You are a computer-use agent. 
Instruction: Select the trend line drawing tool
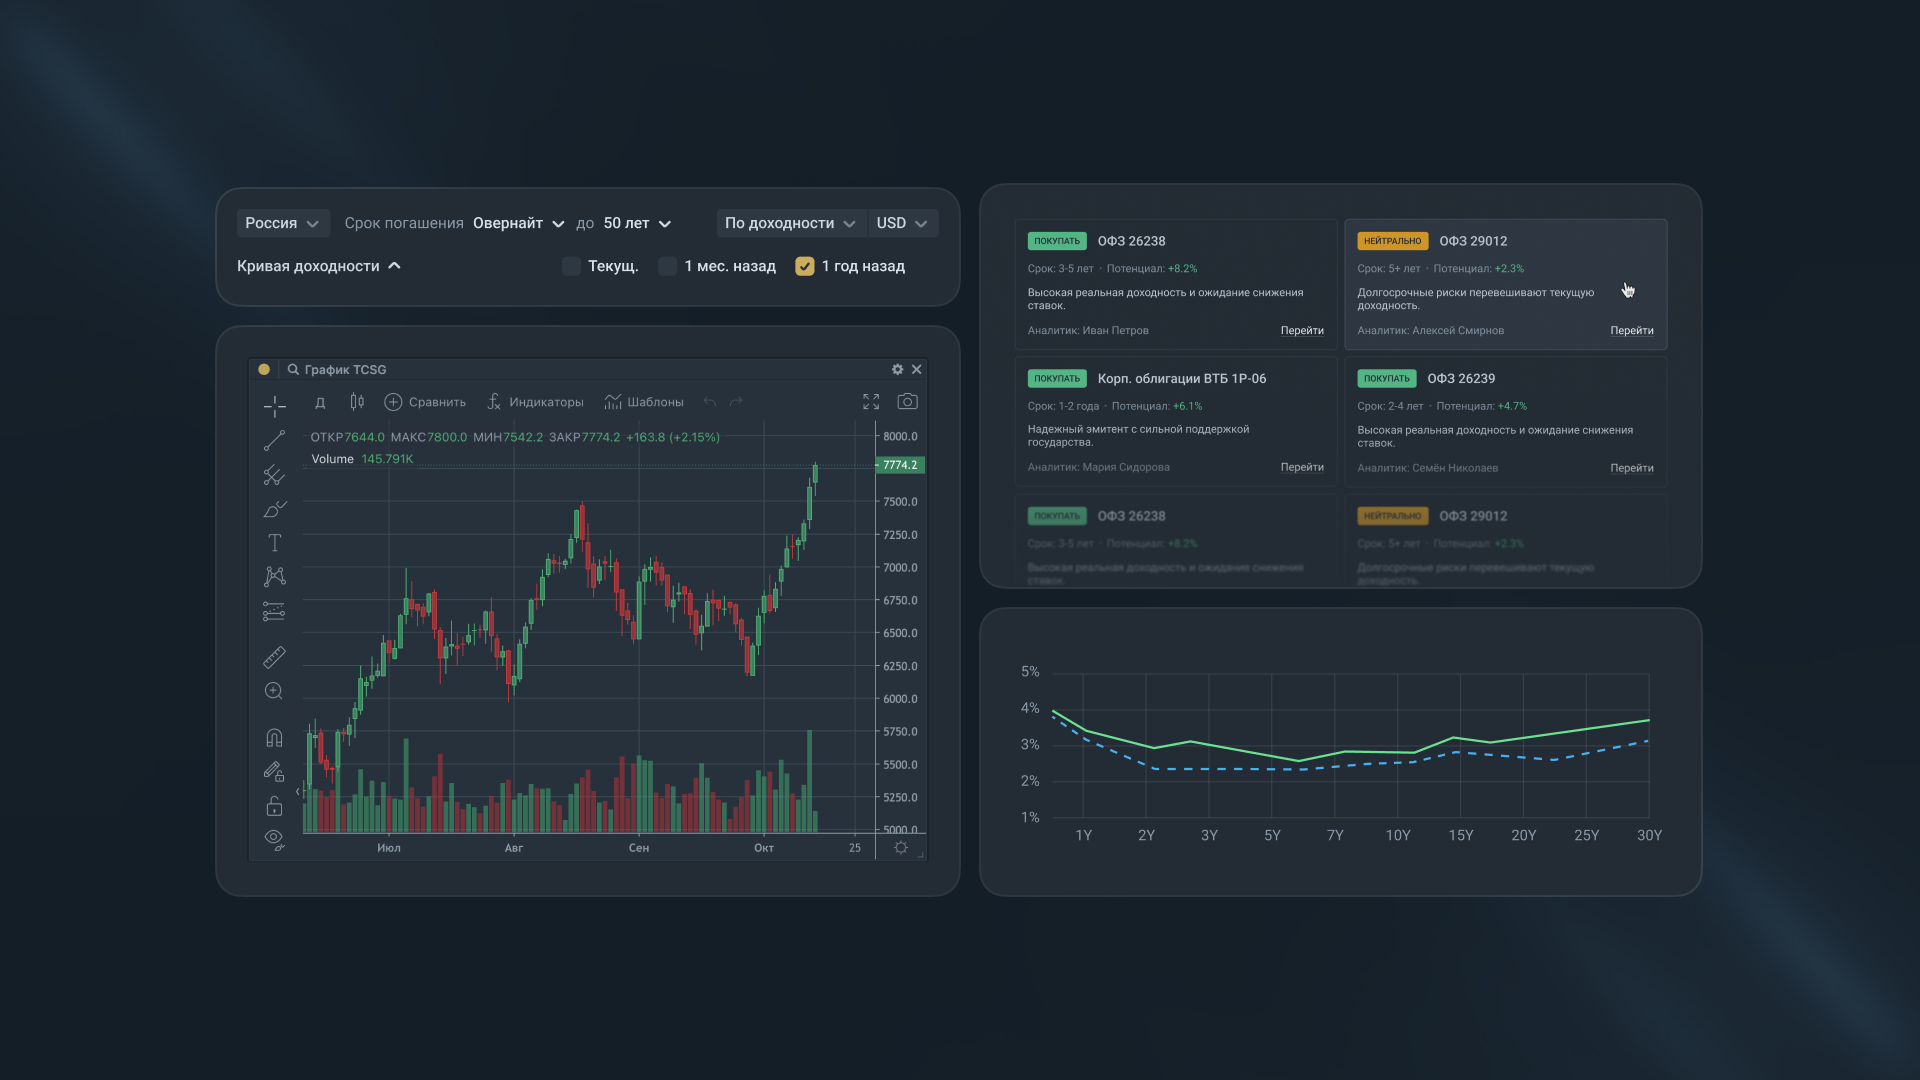click(x=274, y=440)
